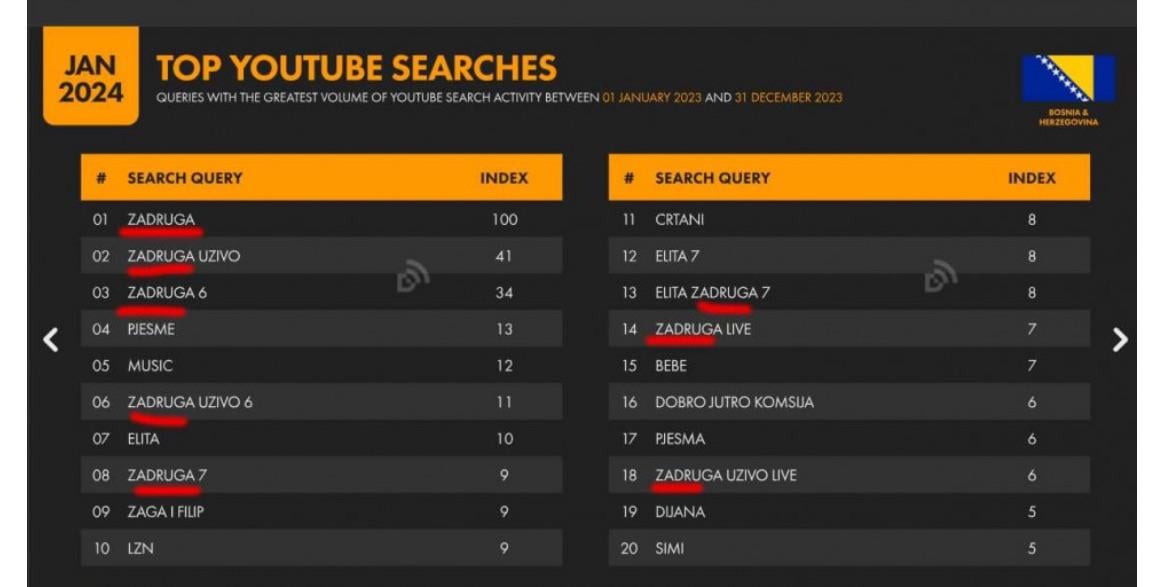The height and width of the screenshot is (587, 1170).
Task: Click left table SEARCH QUERY column header
Action: pos(185,178)
